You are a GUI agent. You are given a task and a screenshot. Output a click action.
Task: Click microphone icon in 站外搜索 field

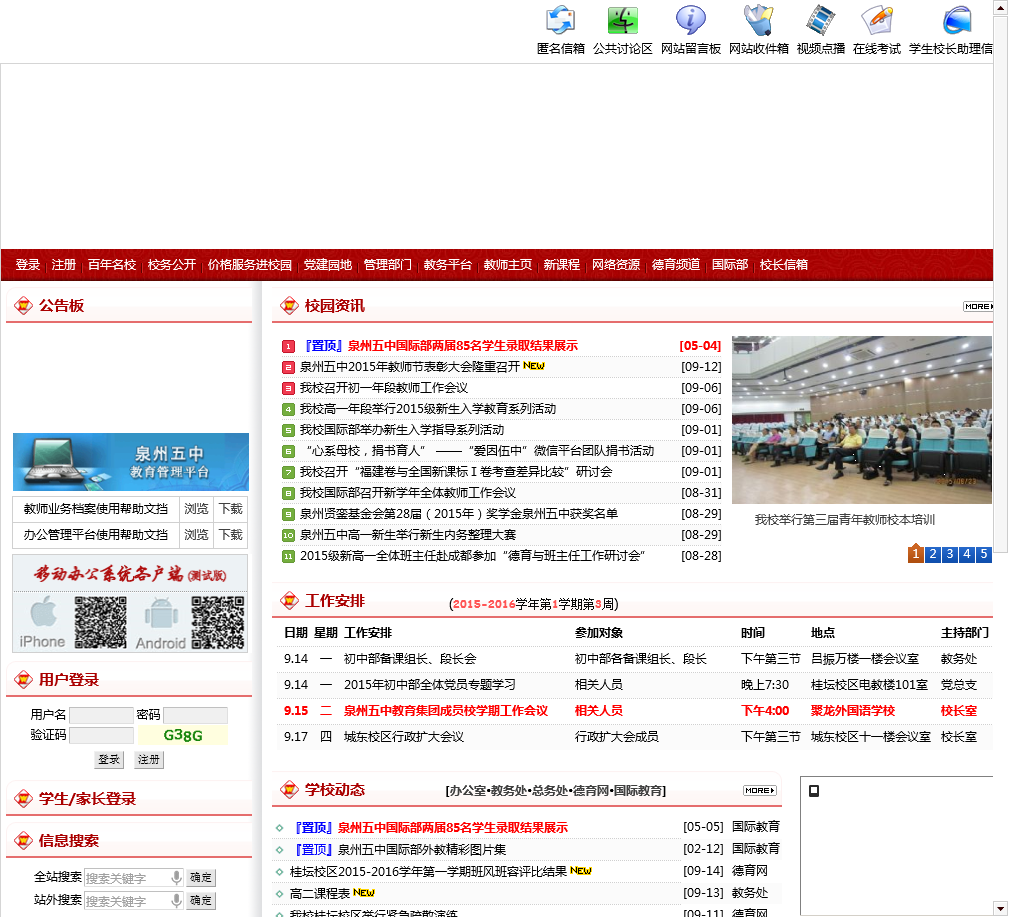tap(176, 900)
